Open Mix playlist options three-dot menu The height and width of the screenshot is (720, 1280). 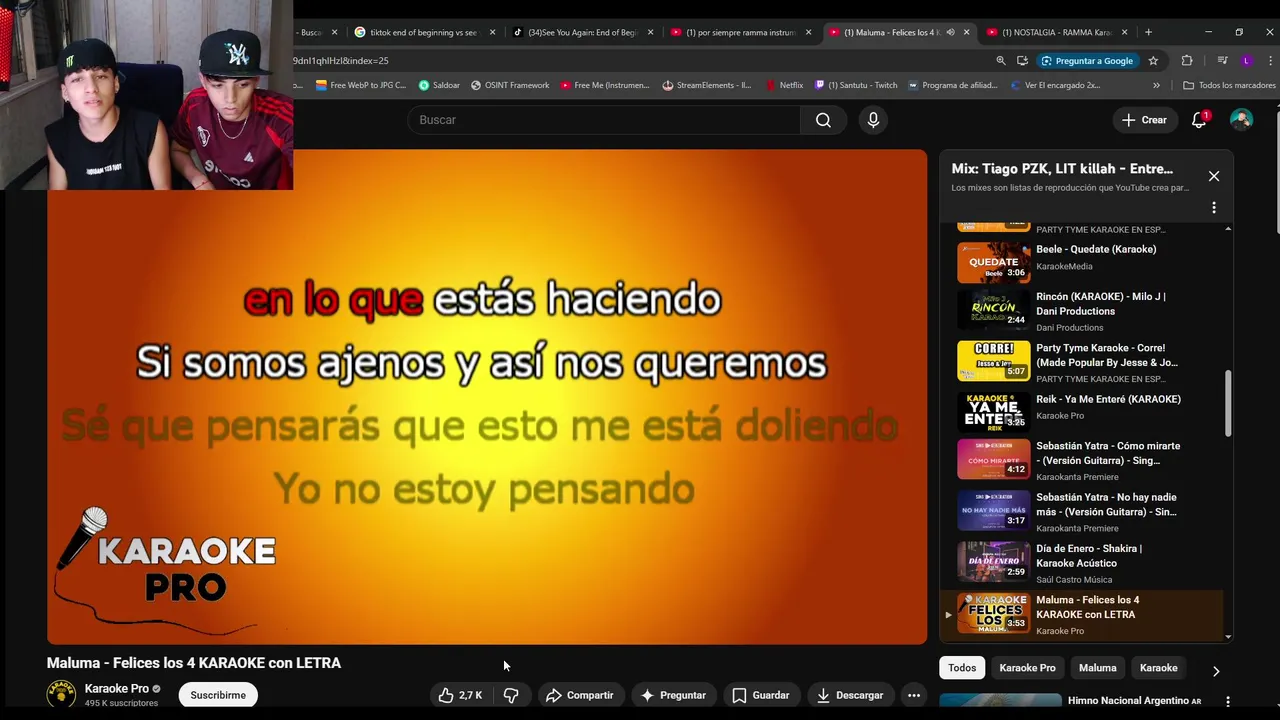point(1214,208)
